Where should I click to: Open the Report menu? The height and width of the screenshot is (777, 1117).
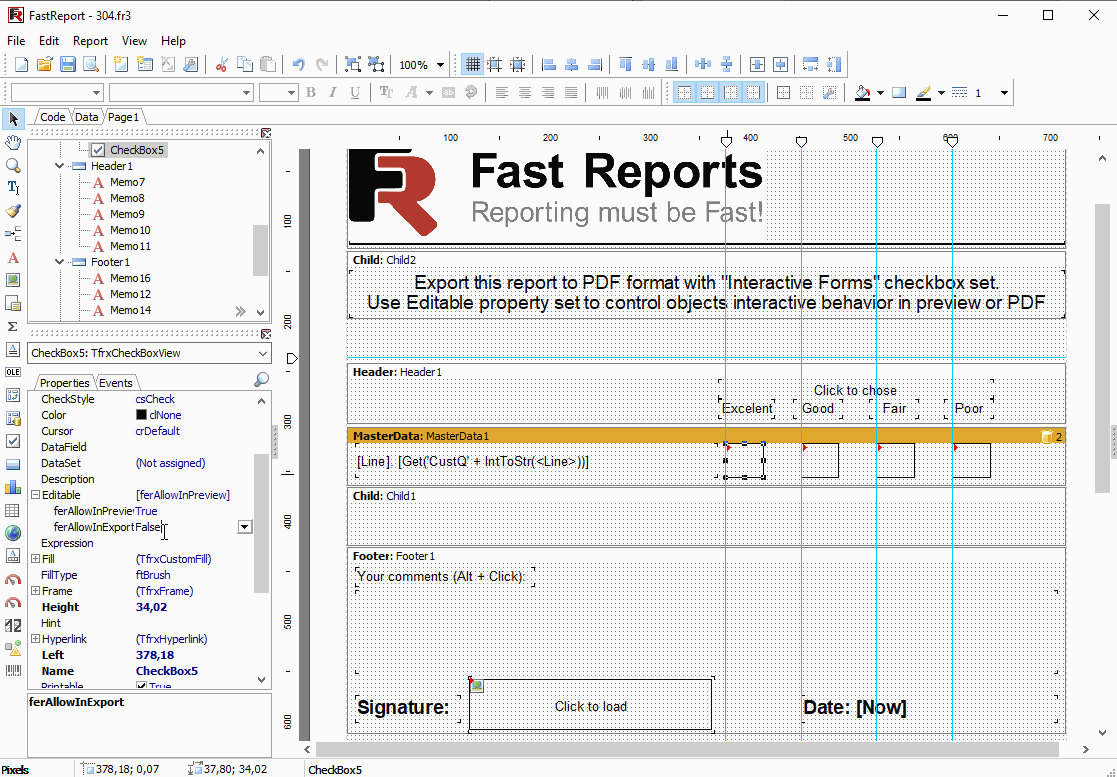click(90, 41)
